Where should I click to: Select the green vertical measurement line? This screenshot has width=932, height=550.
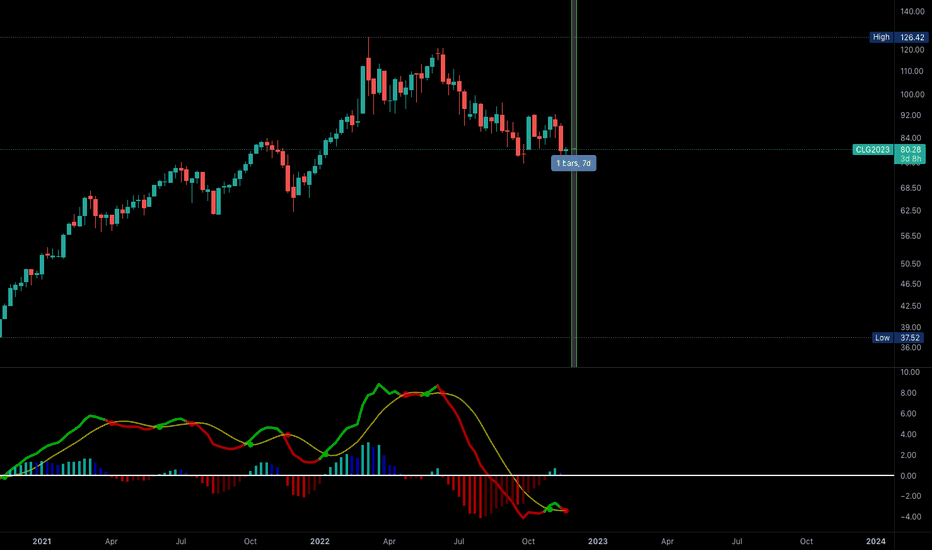[x=574, y=183]
